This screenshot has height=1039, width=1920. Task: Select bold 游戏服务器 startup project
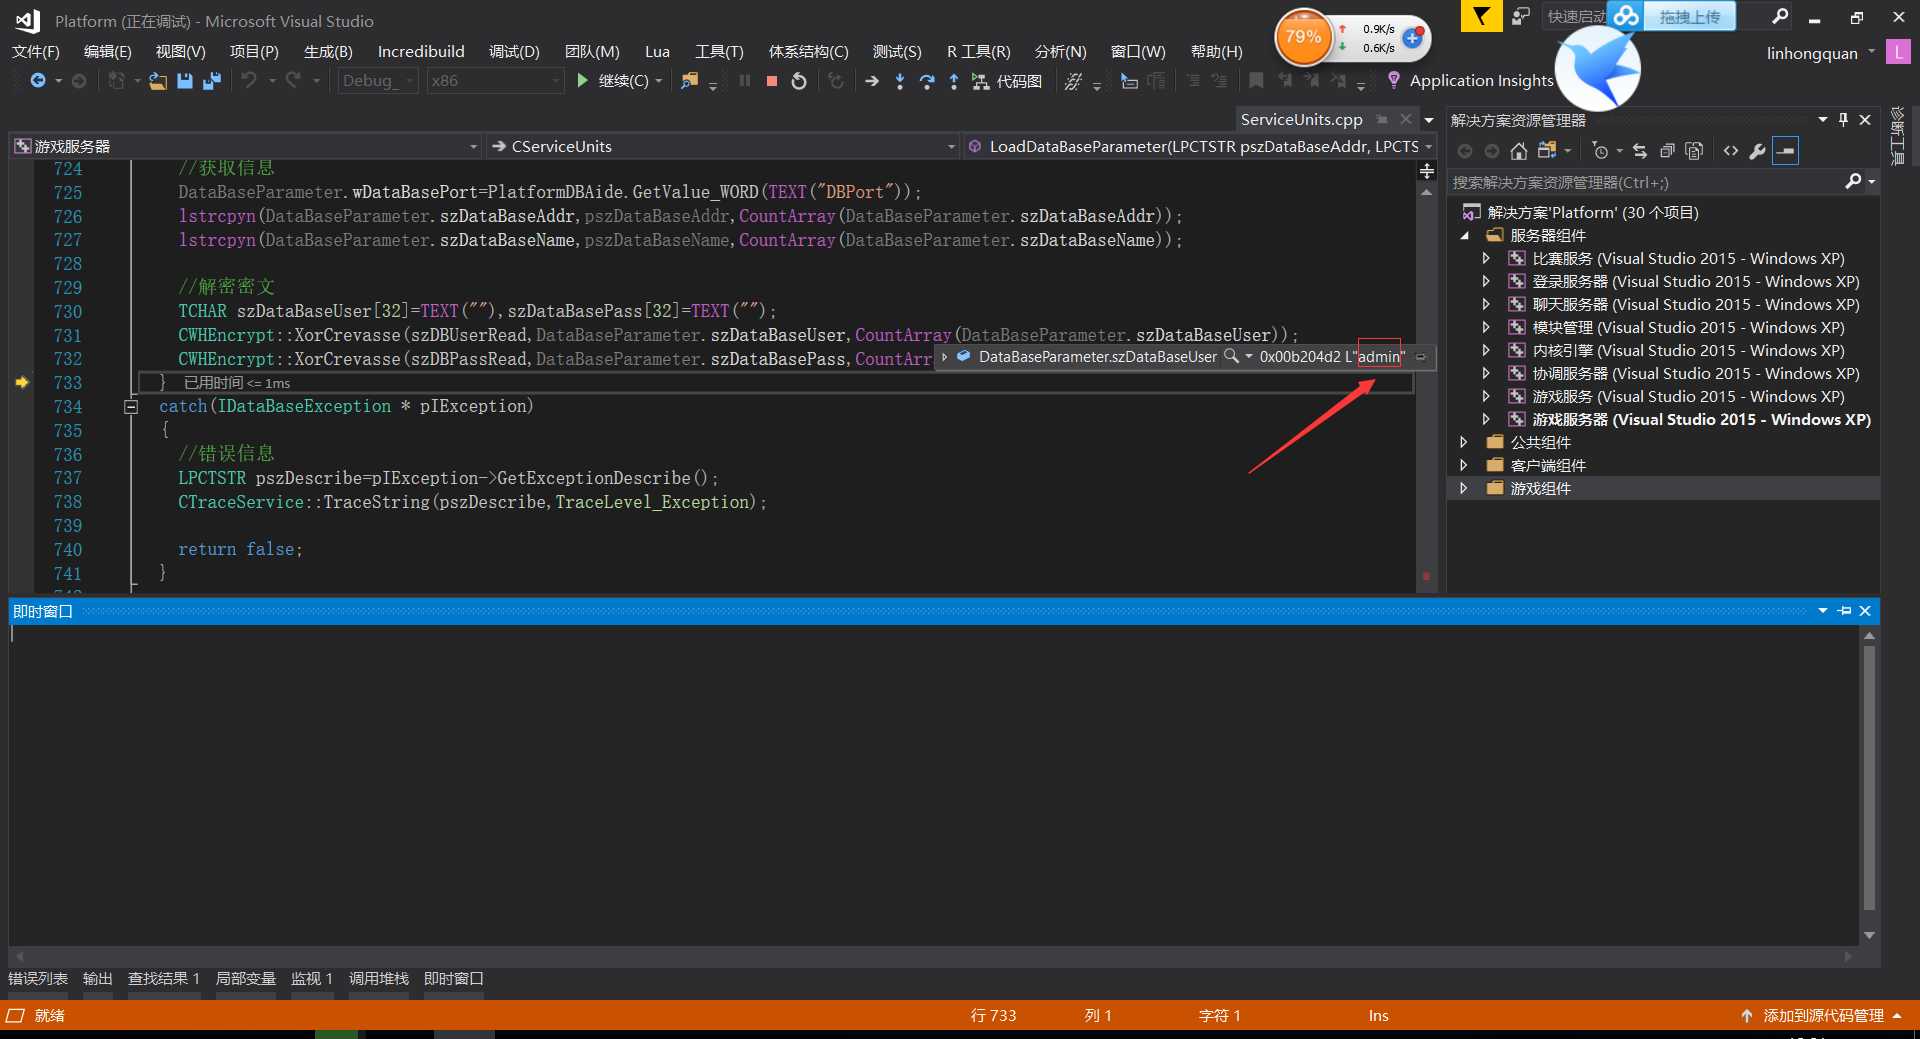point(1701,420)
